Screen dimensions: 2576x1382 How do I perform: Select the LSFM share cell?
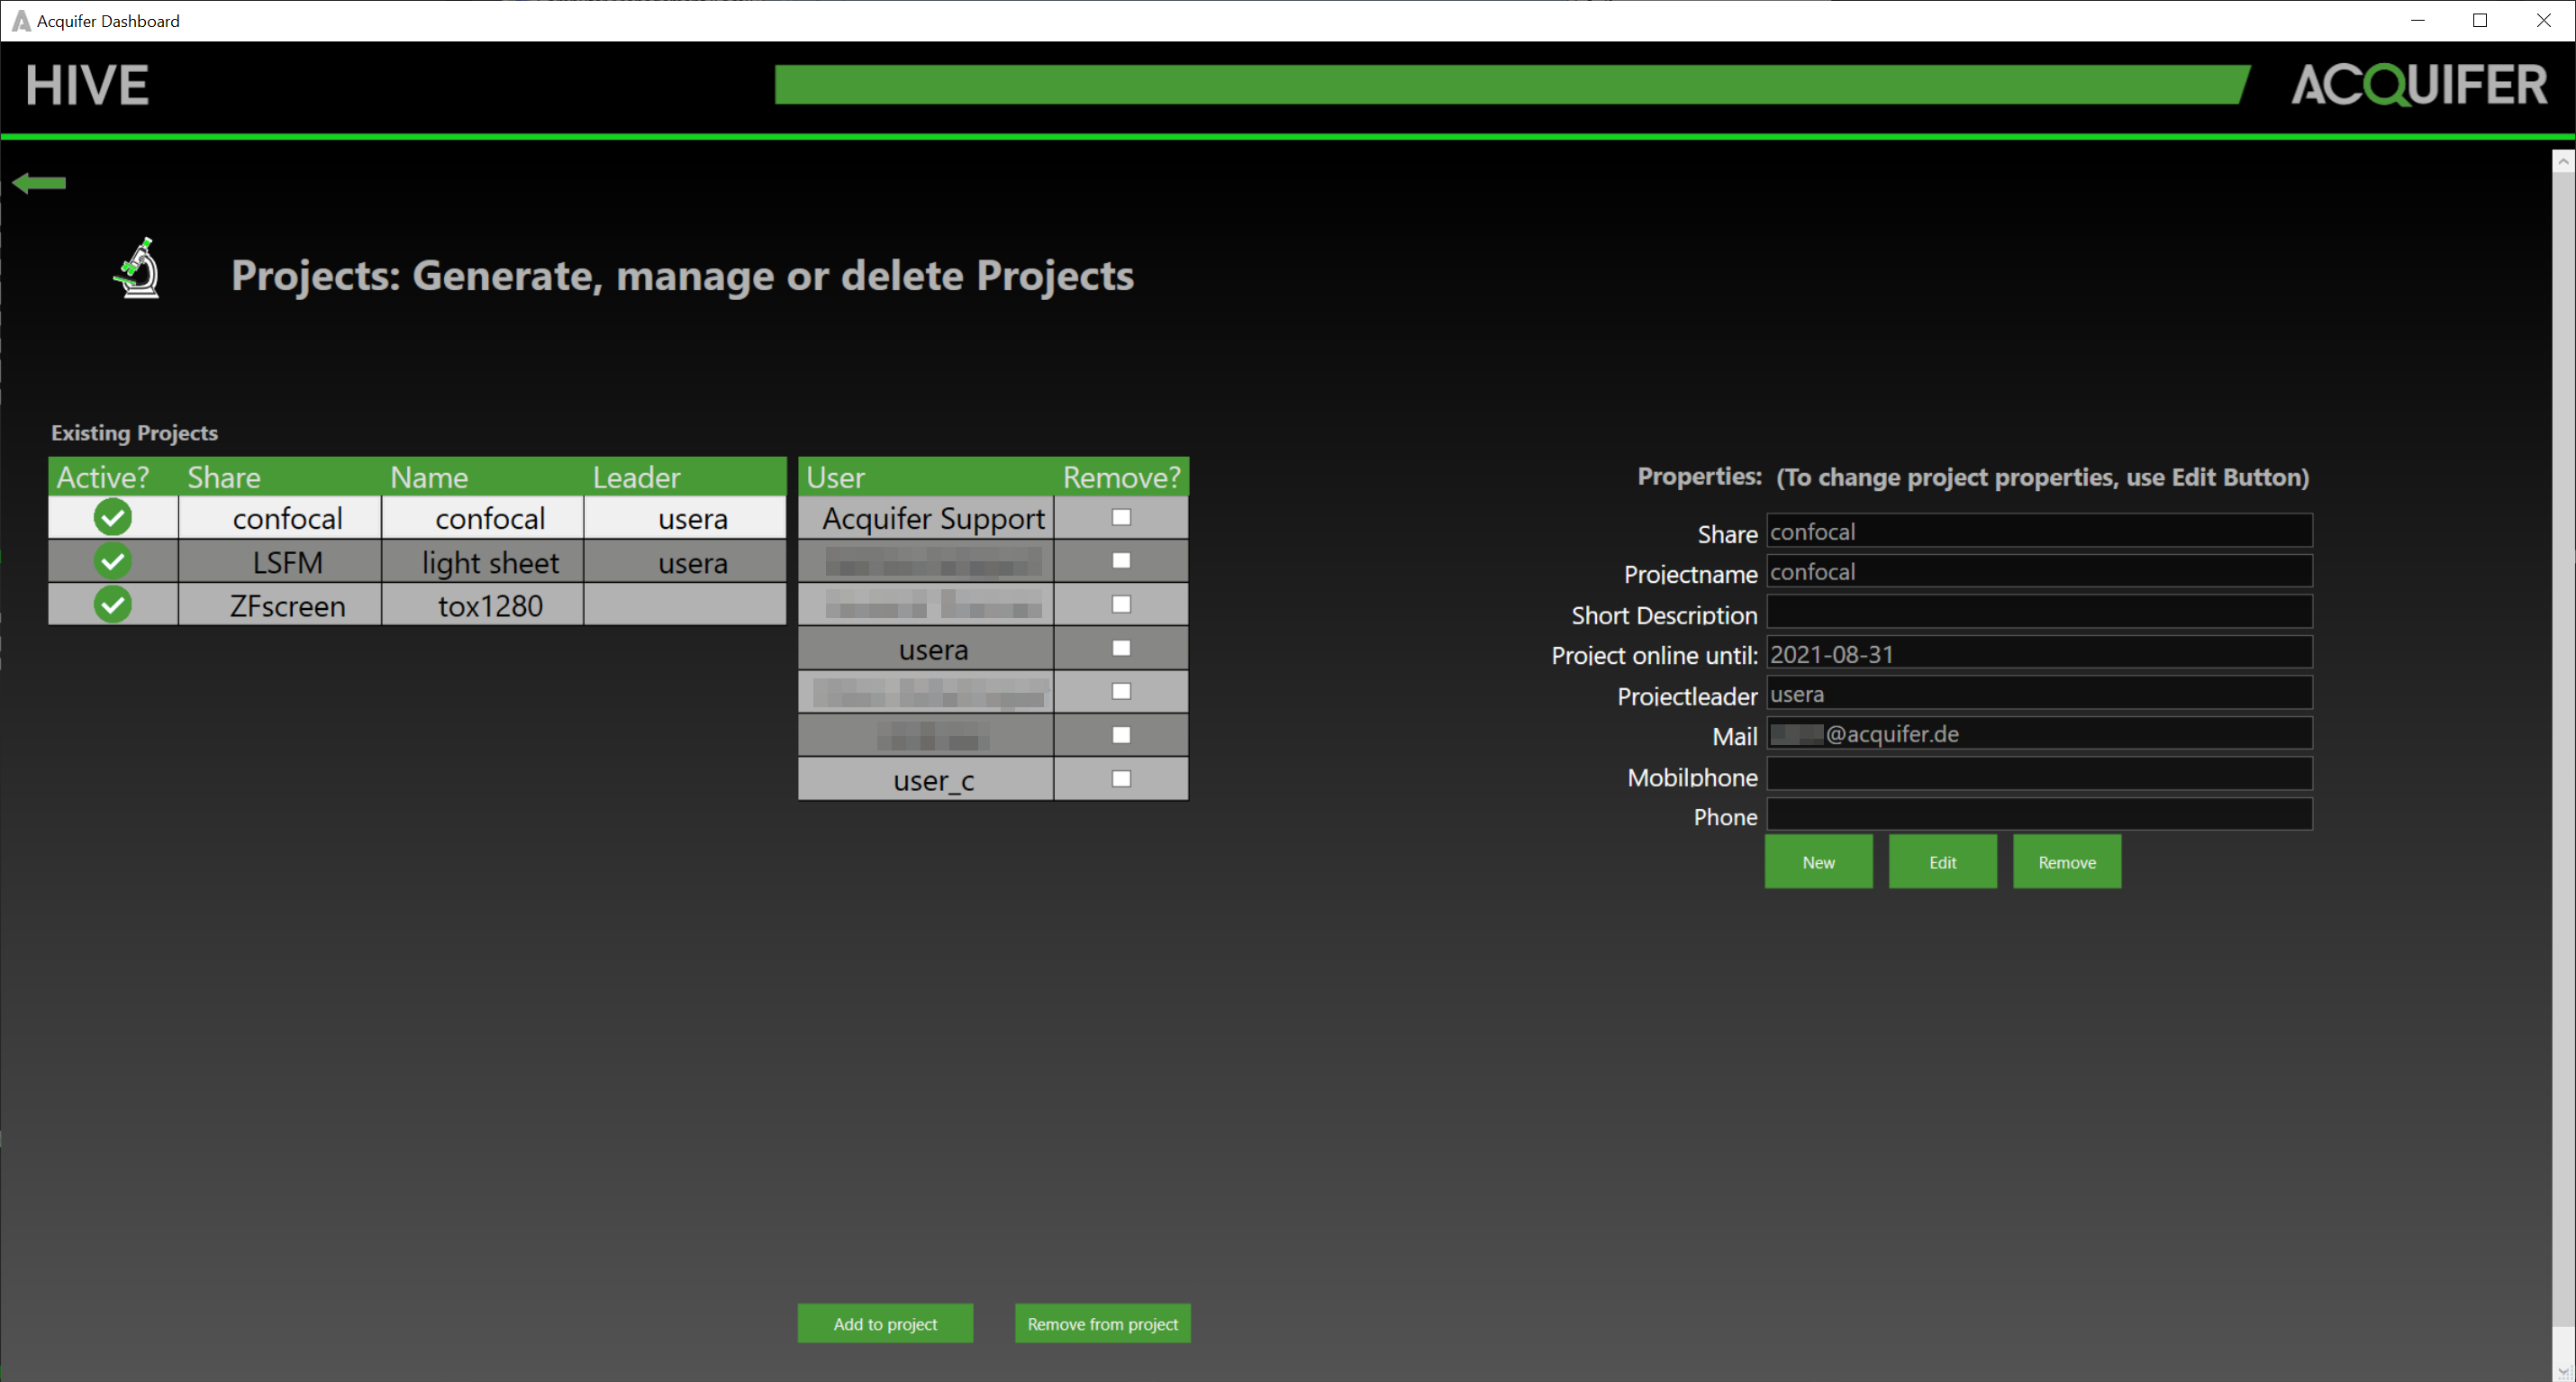[x=280, y=561]
